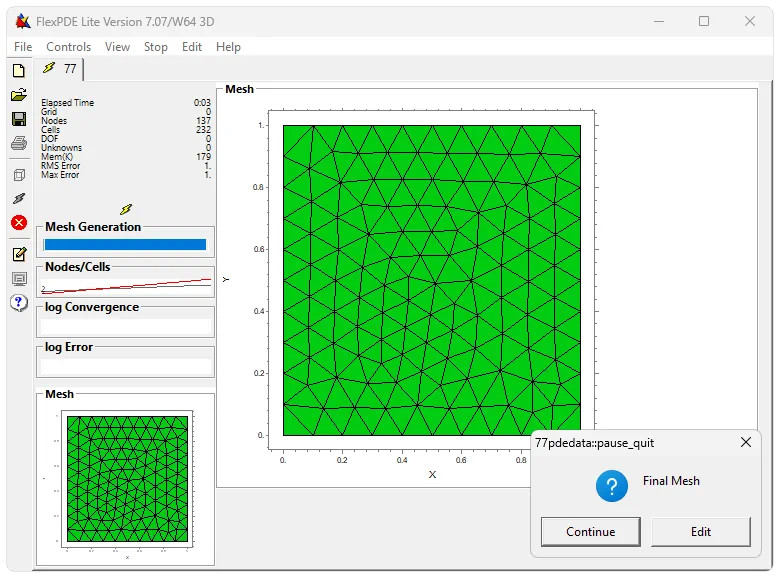
Task: Open the script editor pencil icon
Action: [x=19, y=255]
